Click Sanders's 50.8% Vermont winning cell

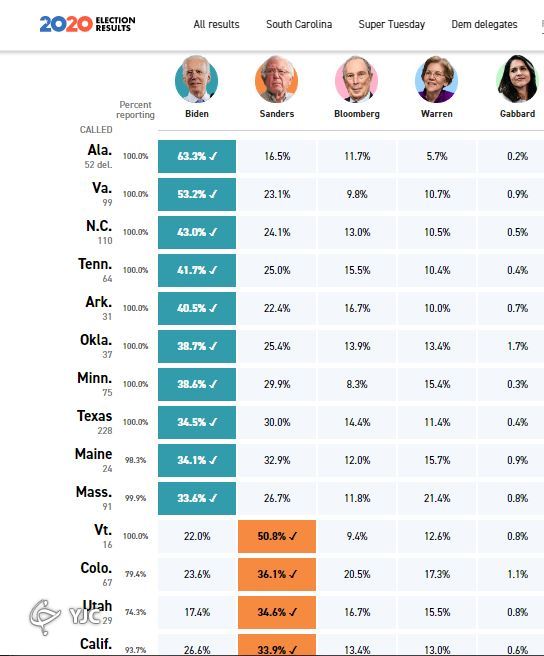pos(277,536)
